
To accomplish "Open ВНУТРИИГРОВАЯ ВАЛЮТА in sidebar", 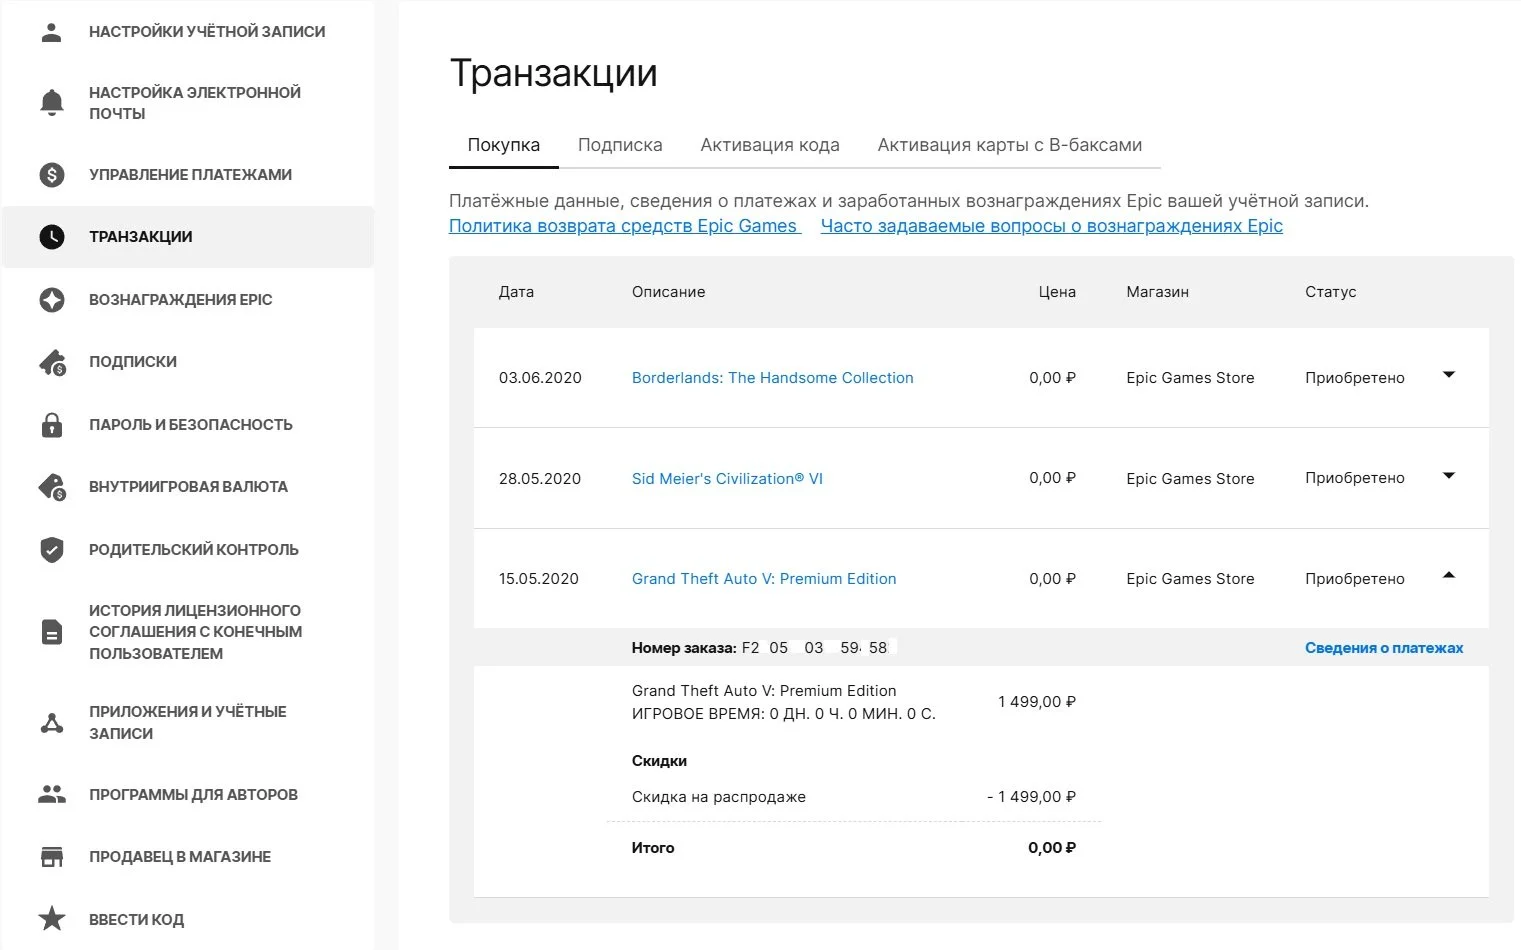I will [188, 487].
